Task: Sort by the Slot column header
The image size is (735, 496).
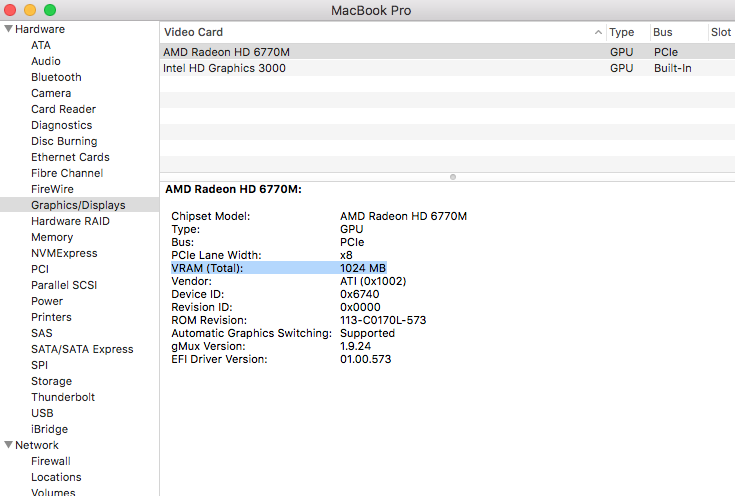Action: pyautogui.click(x=720, y=32)
